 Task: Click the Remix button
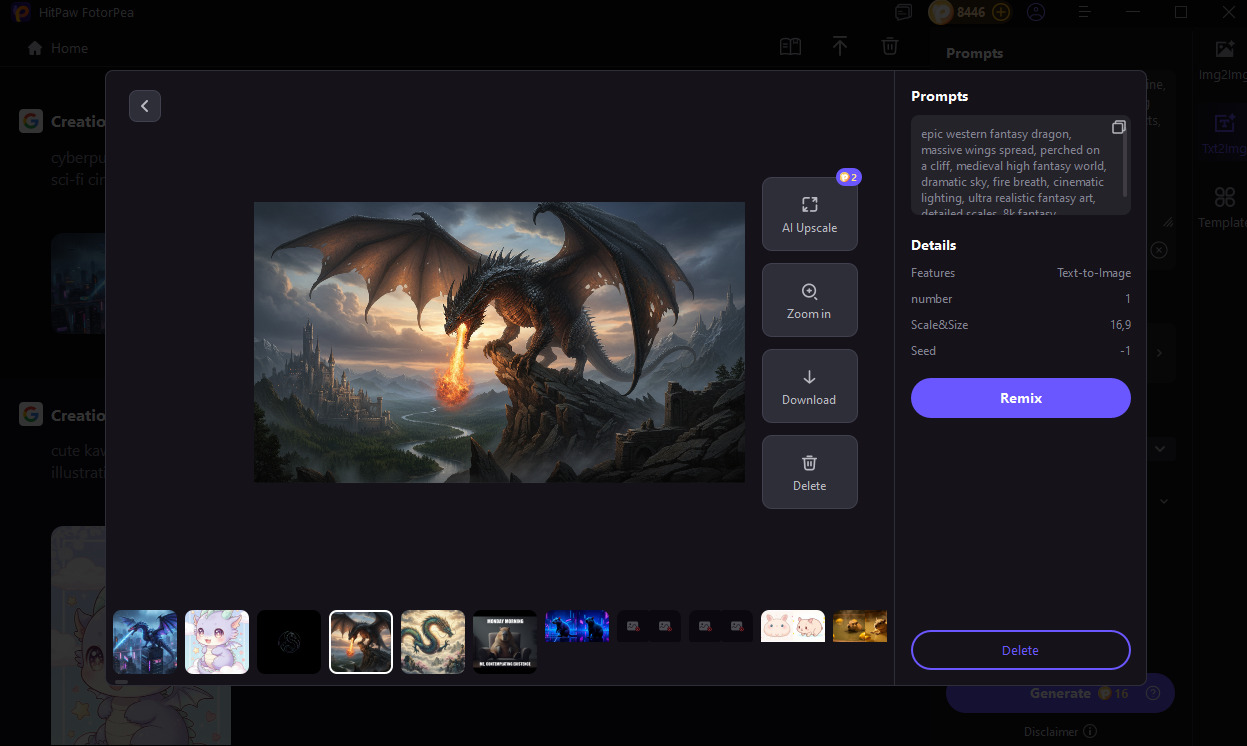(1020, 397)
